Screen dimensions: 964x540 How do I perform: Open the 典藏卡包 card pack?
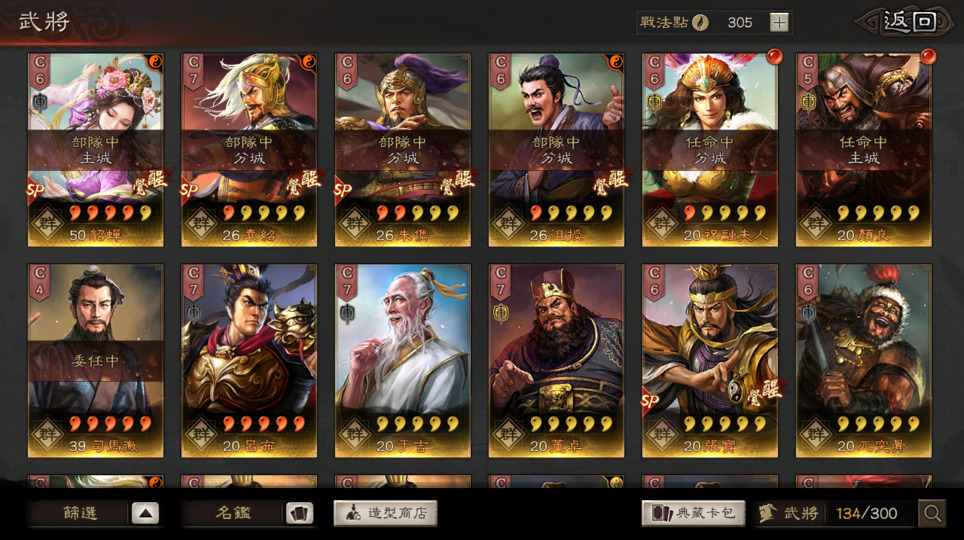pos(693,513)
